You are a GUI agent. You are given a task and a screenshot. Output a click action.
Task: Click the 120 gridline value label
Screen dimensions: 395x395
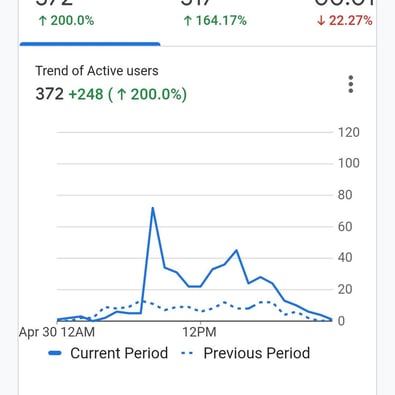[349, 133]
